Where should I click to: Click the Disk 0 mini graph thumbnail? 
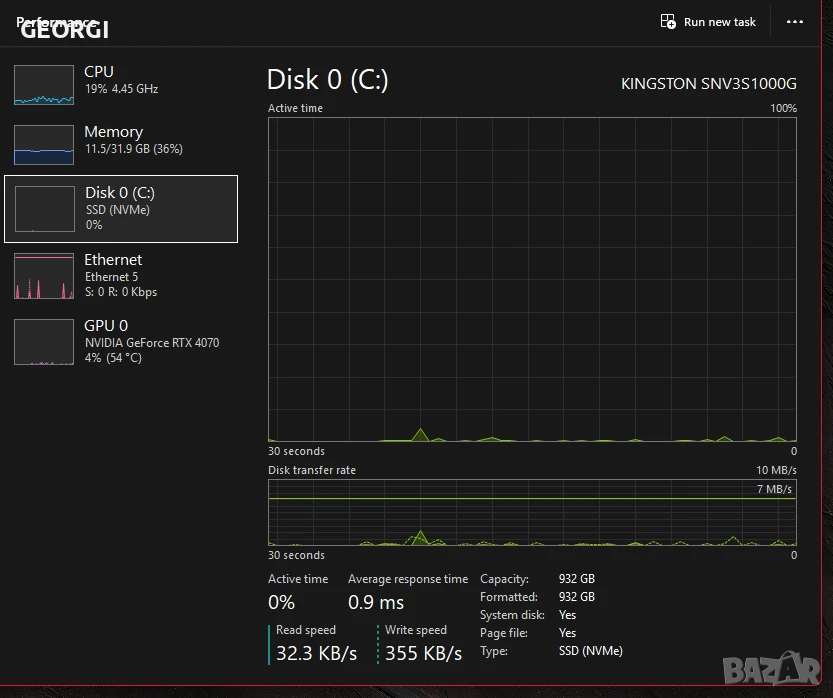45,209
